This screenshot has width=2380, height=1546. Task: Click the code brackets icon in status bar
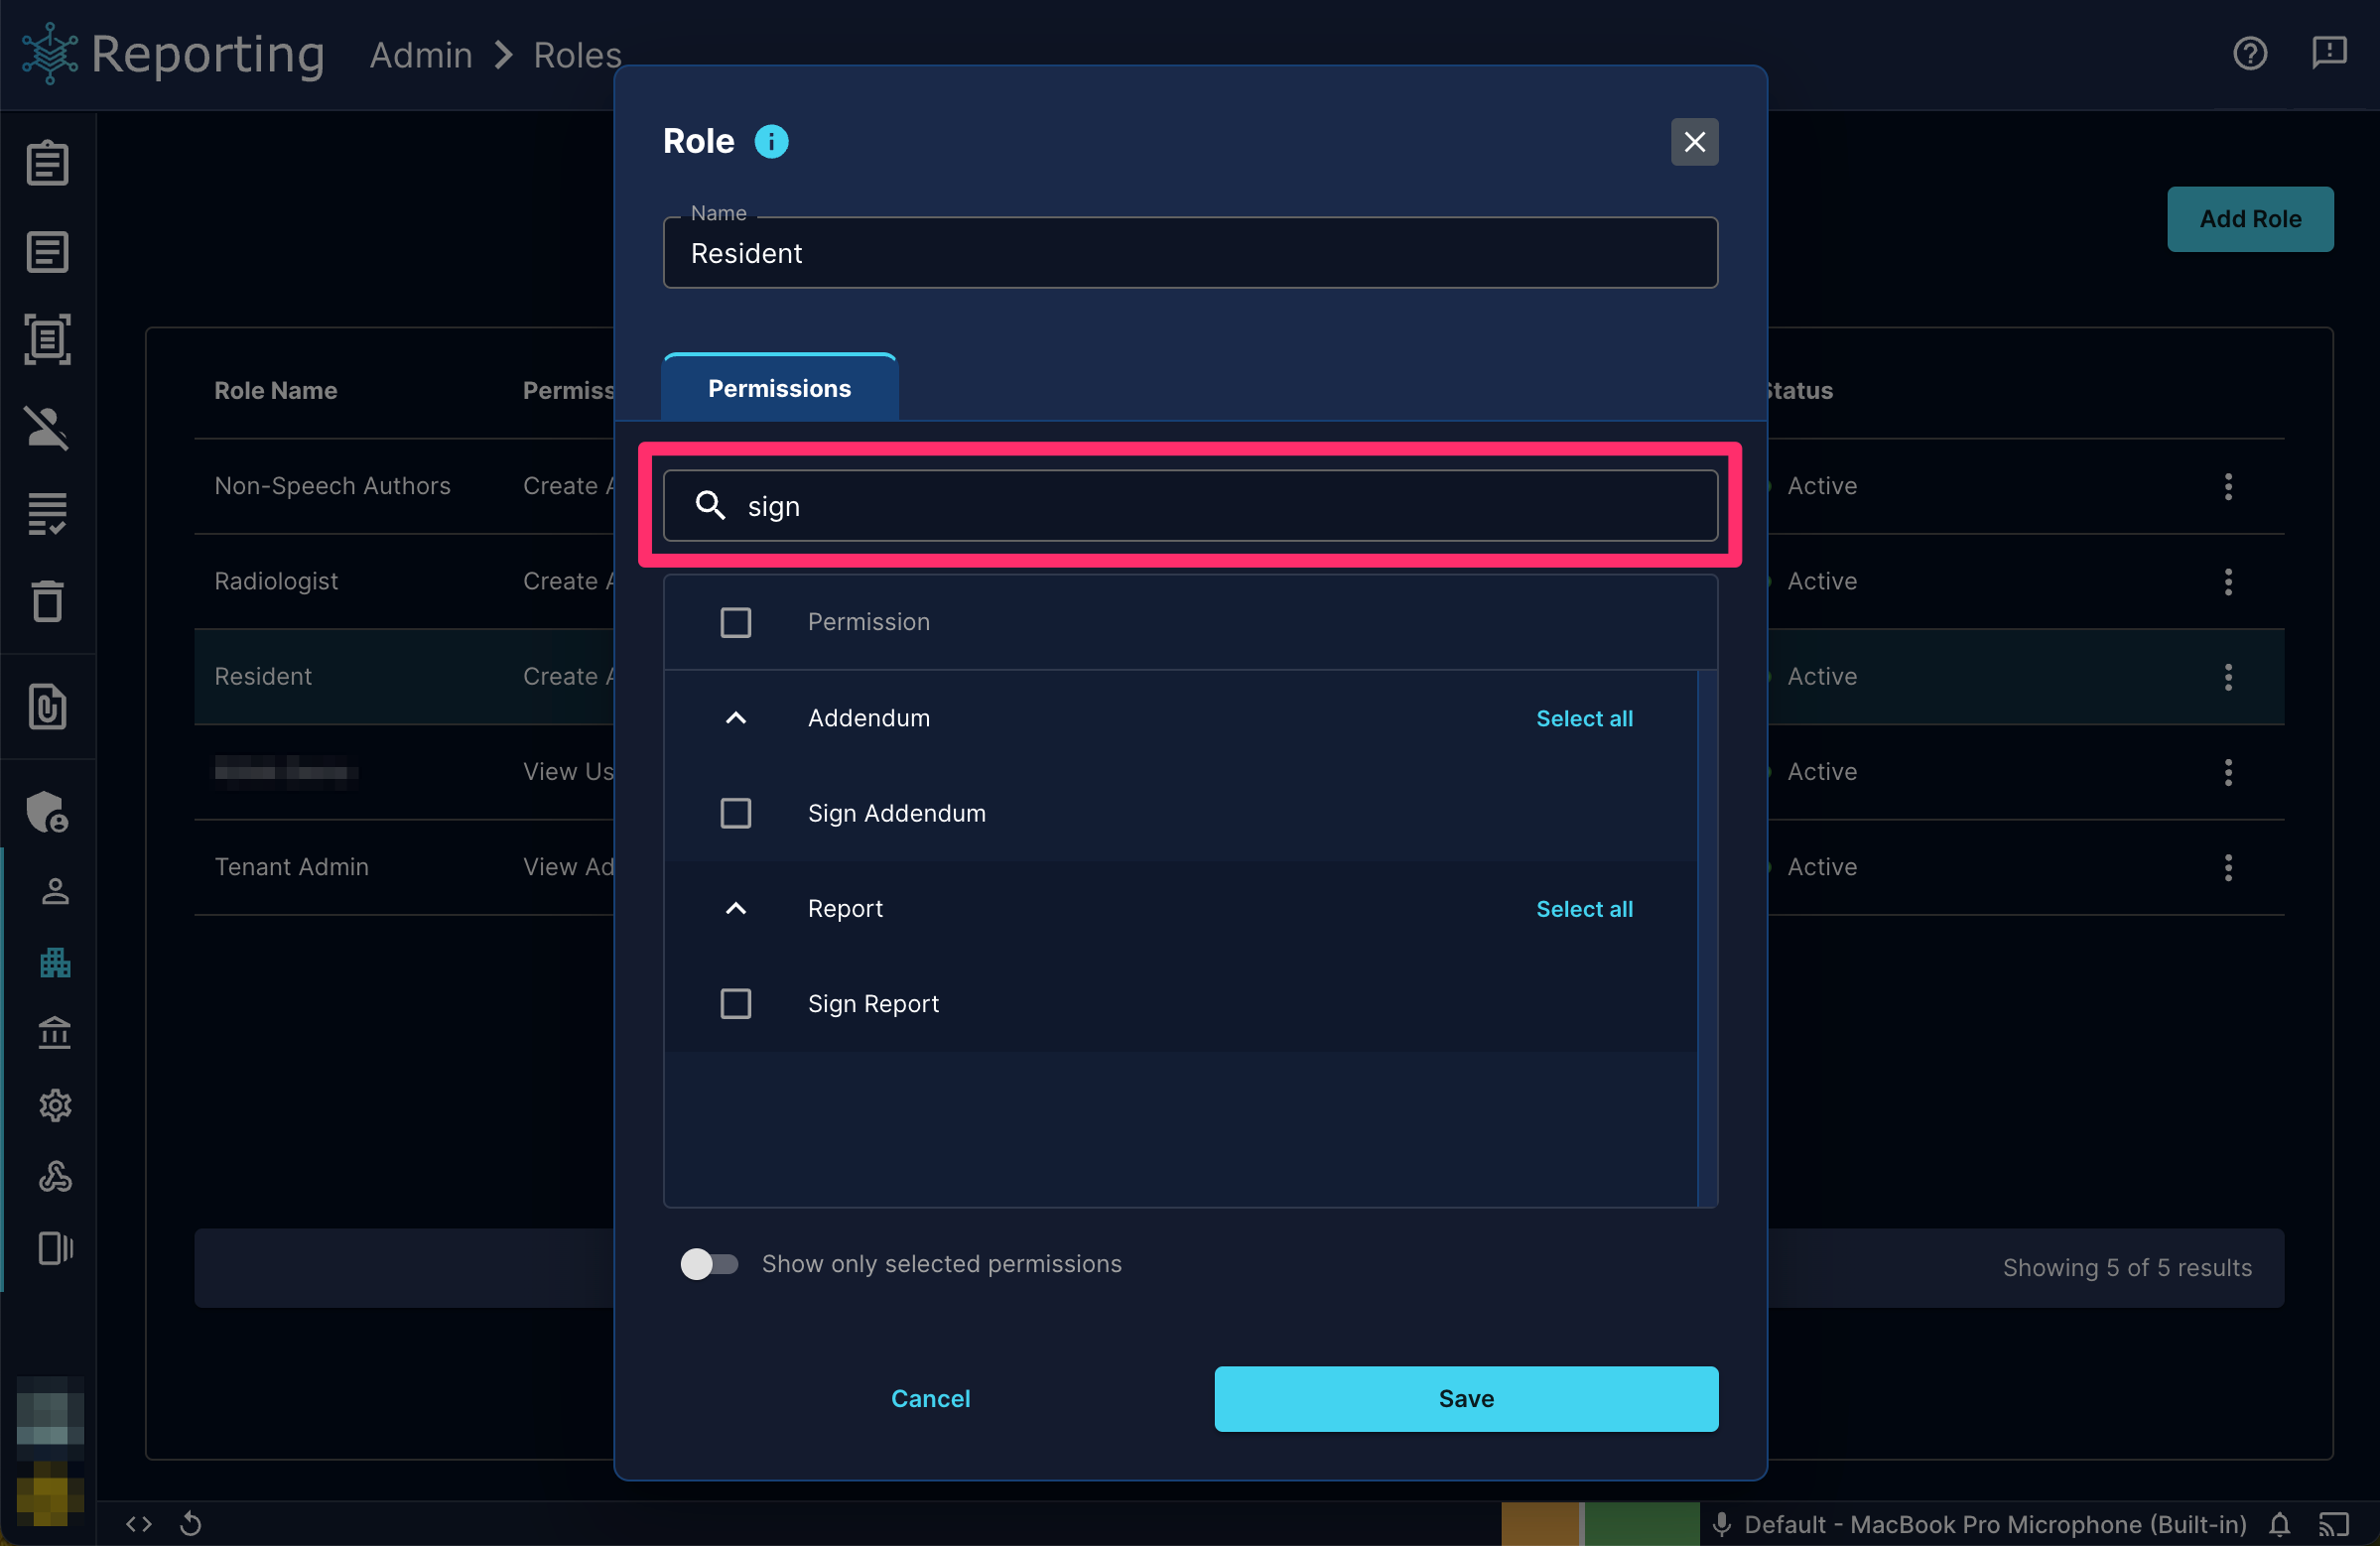139,1524
